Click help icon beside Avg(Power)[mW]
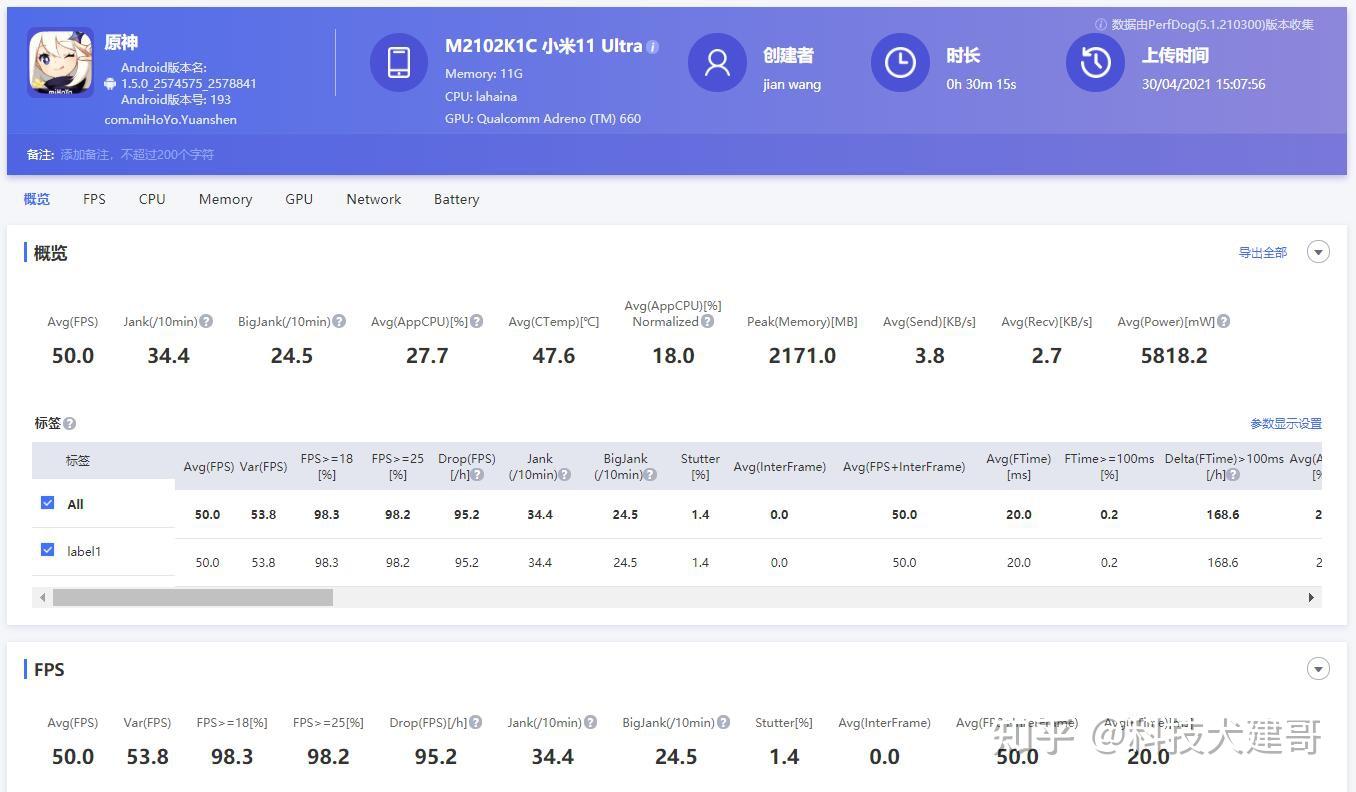Screen dimensions: 1356x792 point(1224,321)
